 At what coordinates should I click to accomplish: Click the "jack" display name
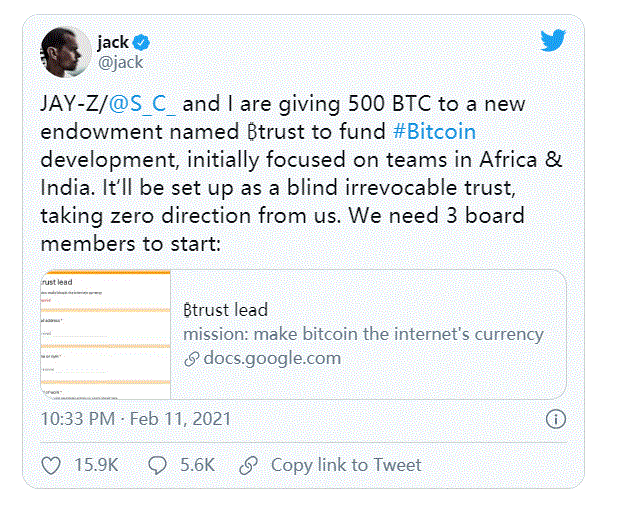pos(112,42)
